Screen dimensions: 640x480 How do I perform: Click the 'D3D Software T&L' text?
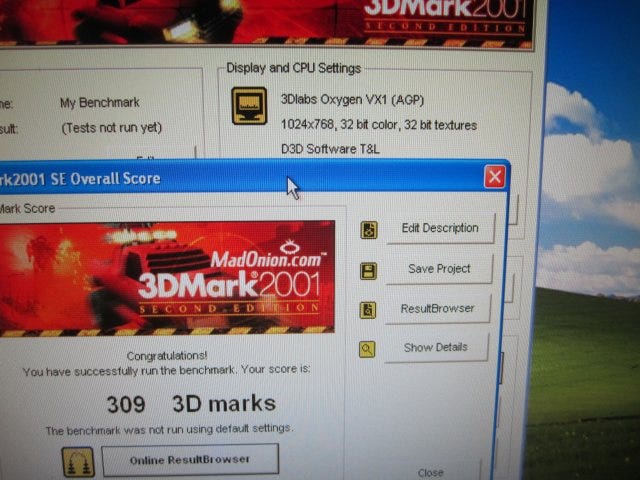click(x=330, y=149)
